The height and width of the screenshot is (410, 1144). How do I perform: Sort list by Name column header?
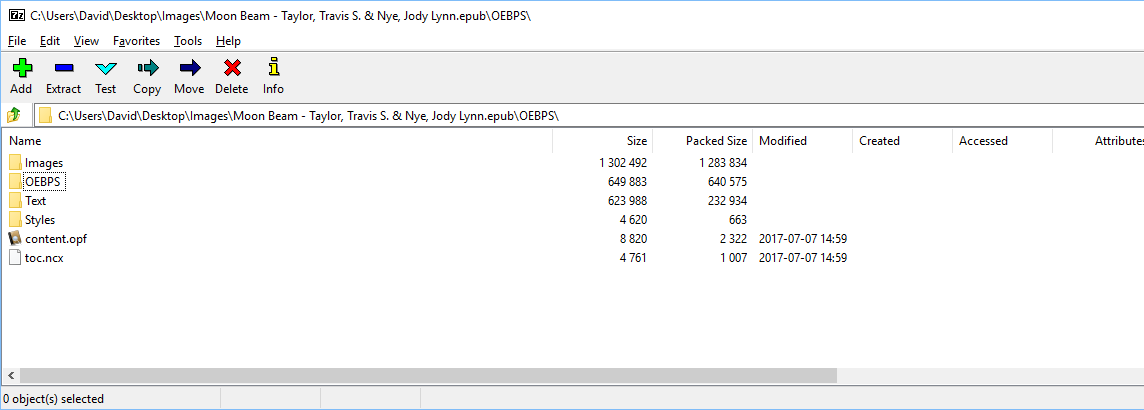pos(25,141)
